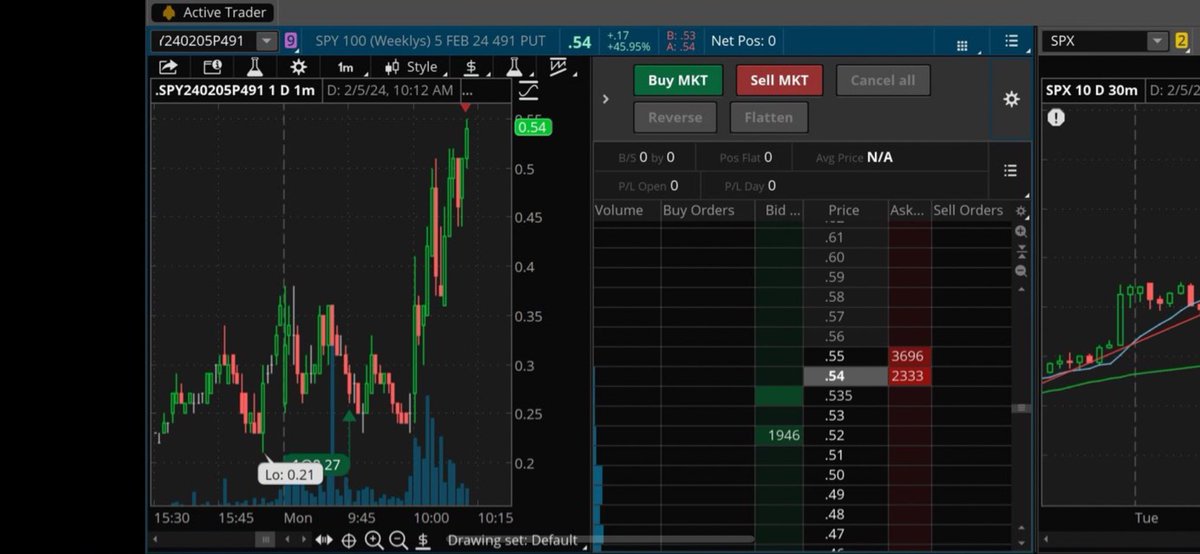Click ask size 2333 at .54

908,376
